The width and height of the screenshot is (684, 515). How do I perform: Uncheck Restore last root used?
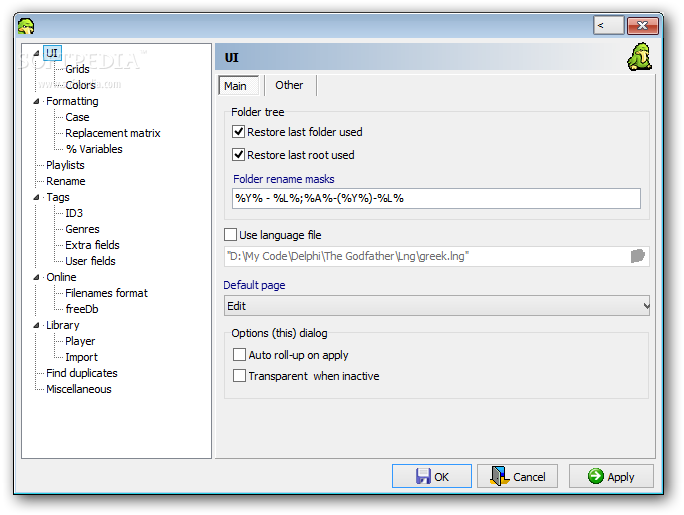238,155
